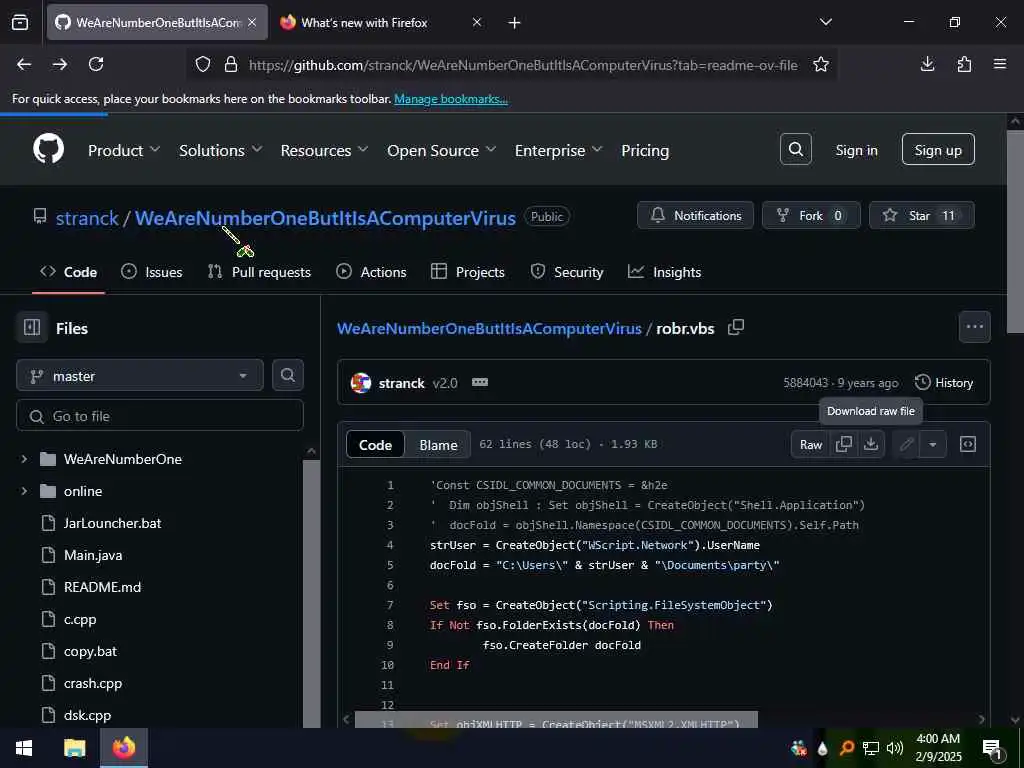Open the Insights tab
The image size is (1024, 768).
point(664,272)
